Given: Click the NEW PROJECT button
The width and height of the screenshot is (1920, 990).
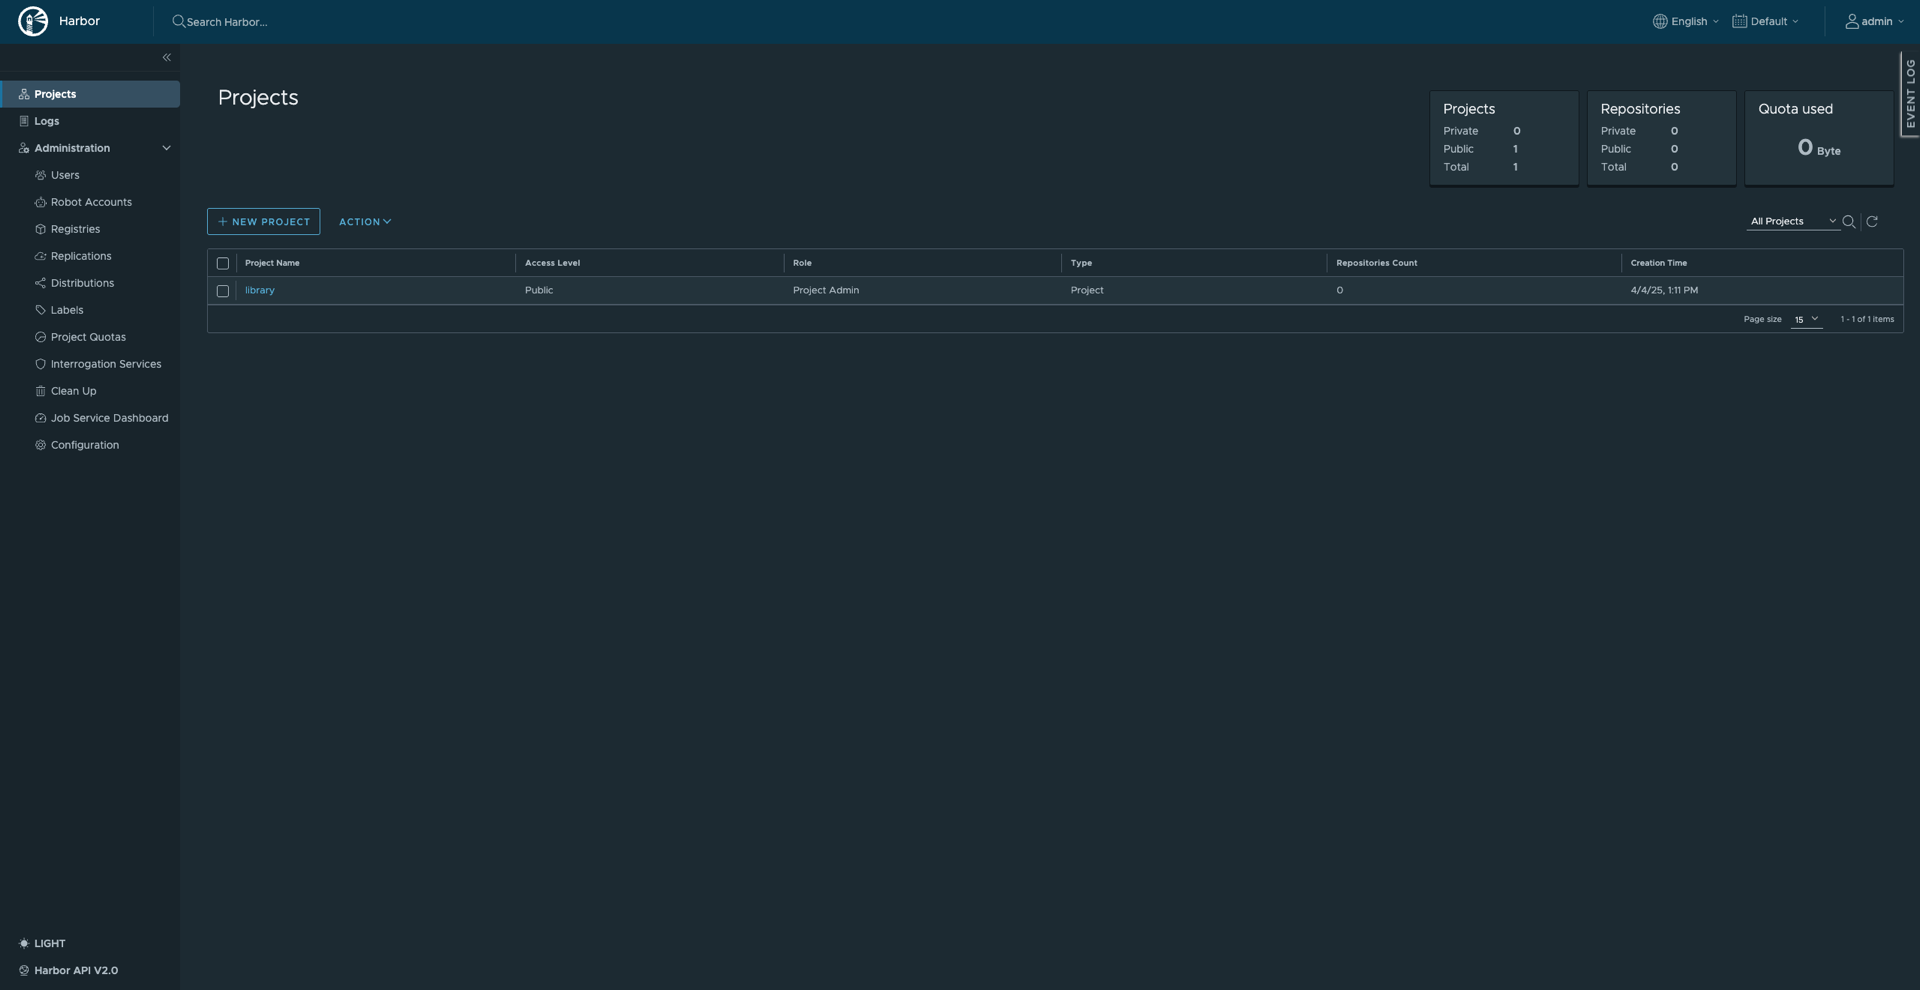Looking at the screenshot, I should 263,221.
